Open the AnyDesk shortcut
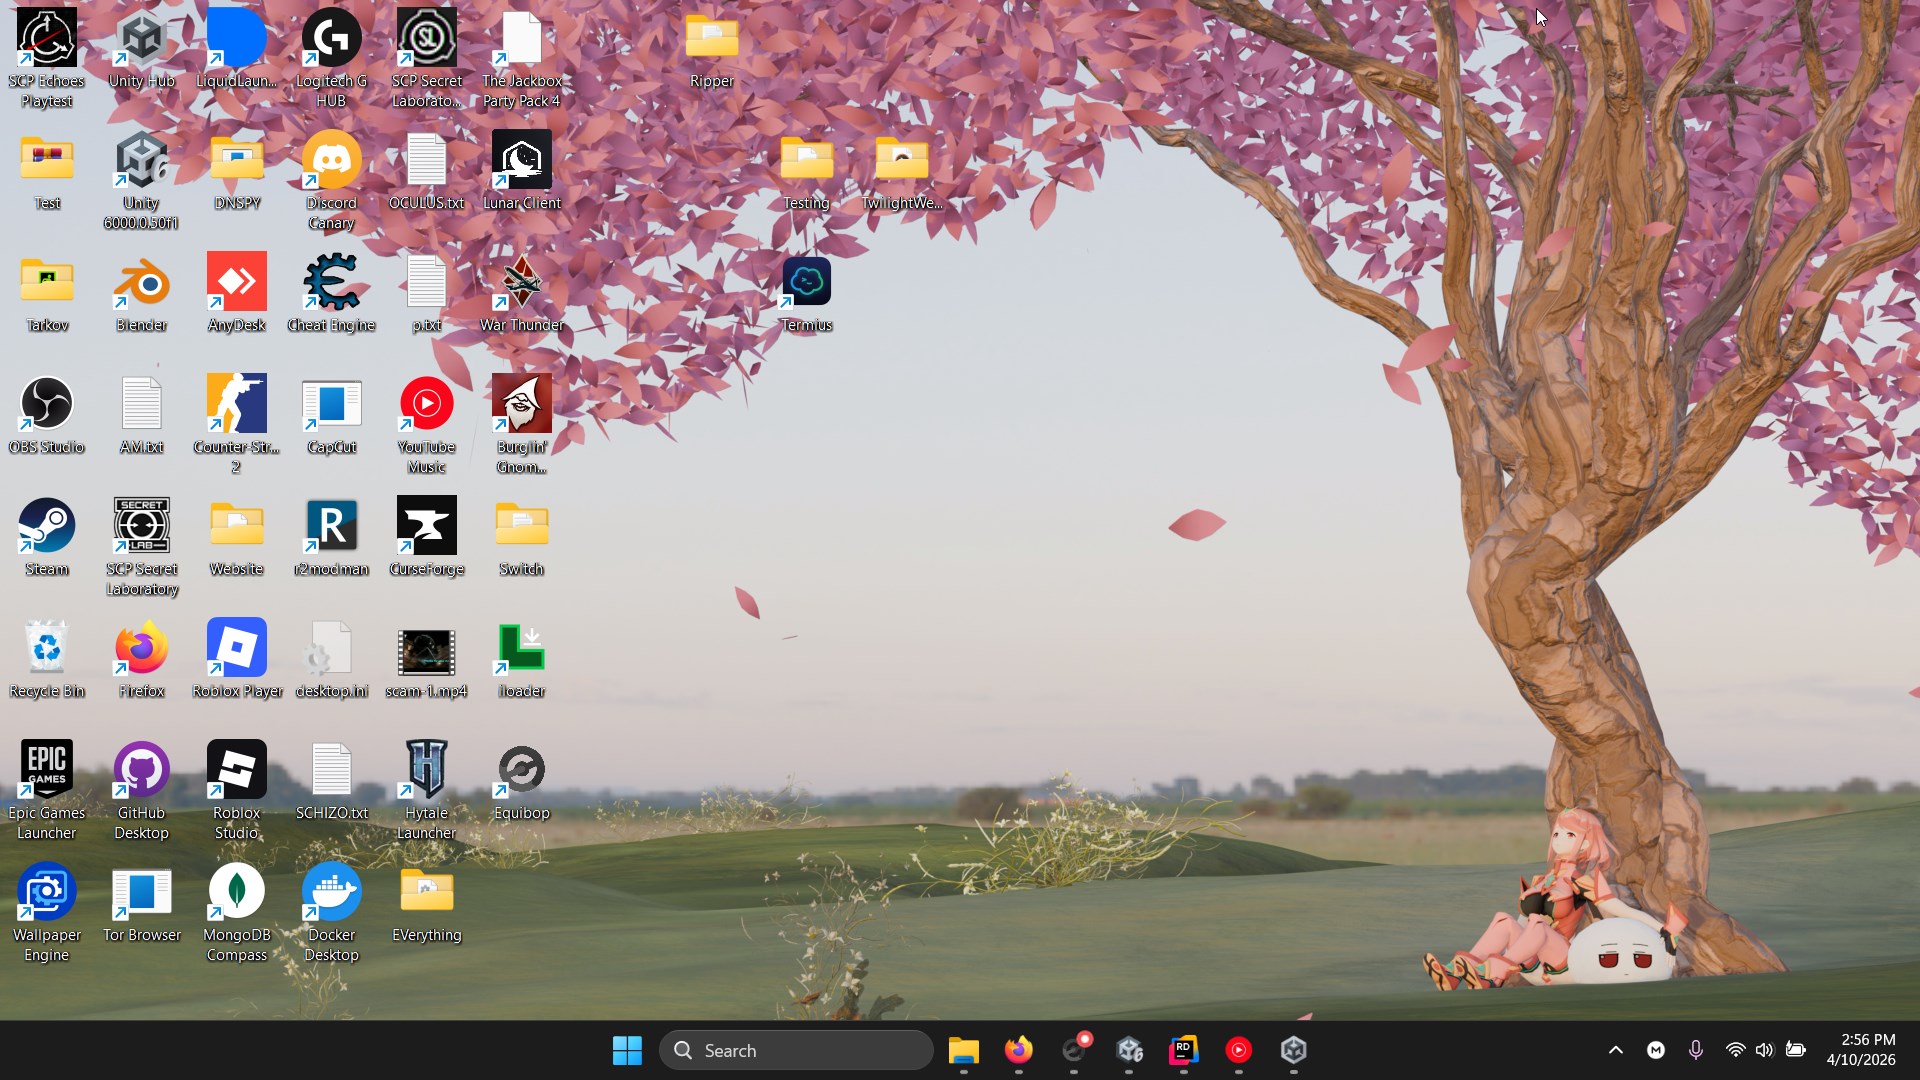Screen dimensions: 1920x1080 tap(237, 294)
